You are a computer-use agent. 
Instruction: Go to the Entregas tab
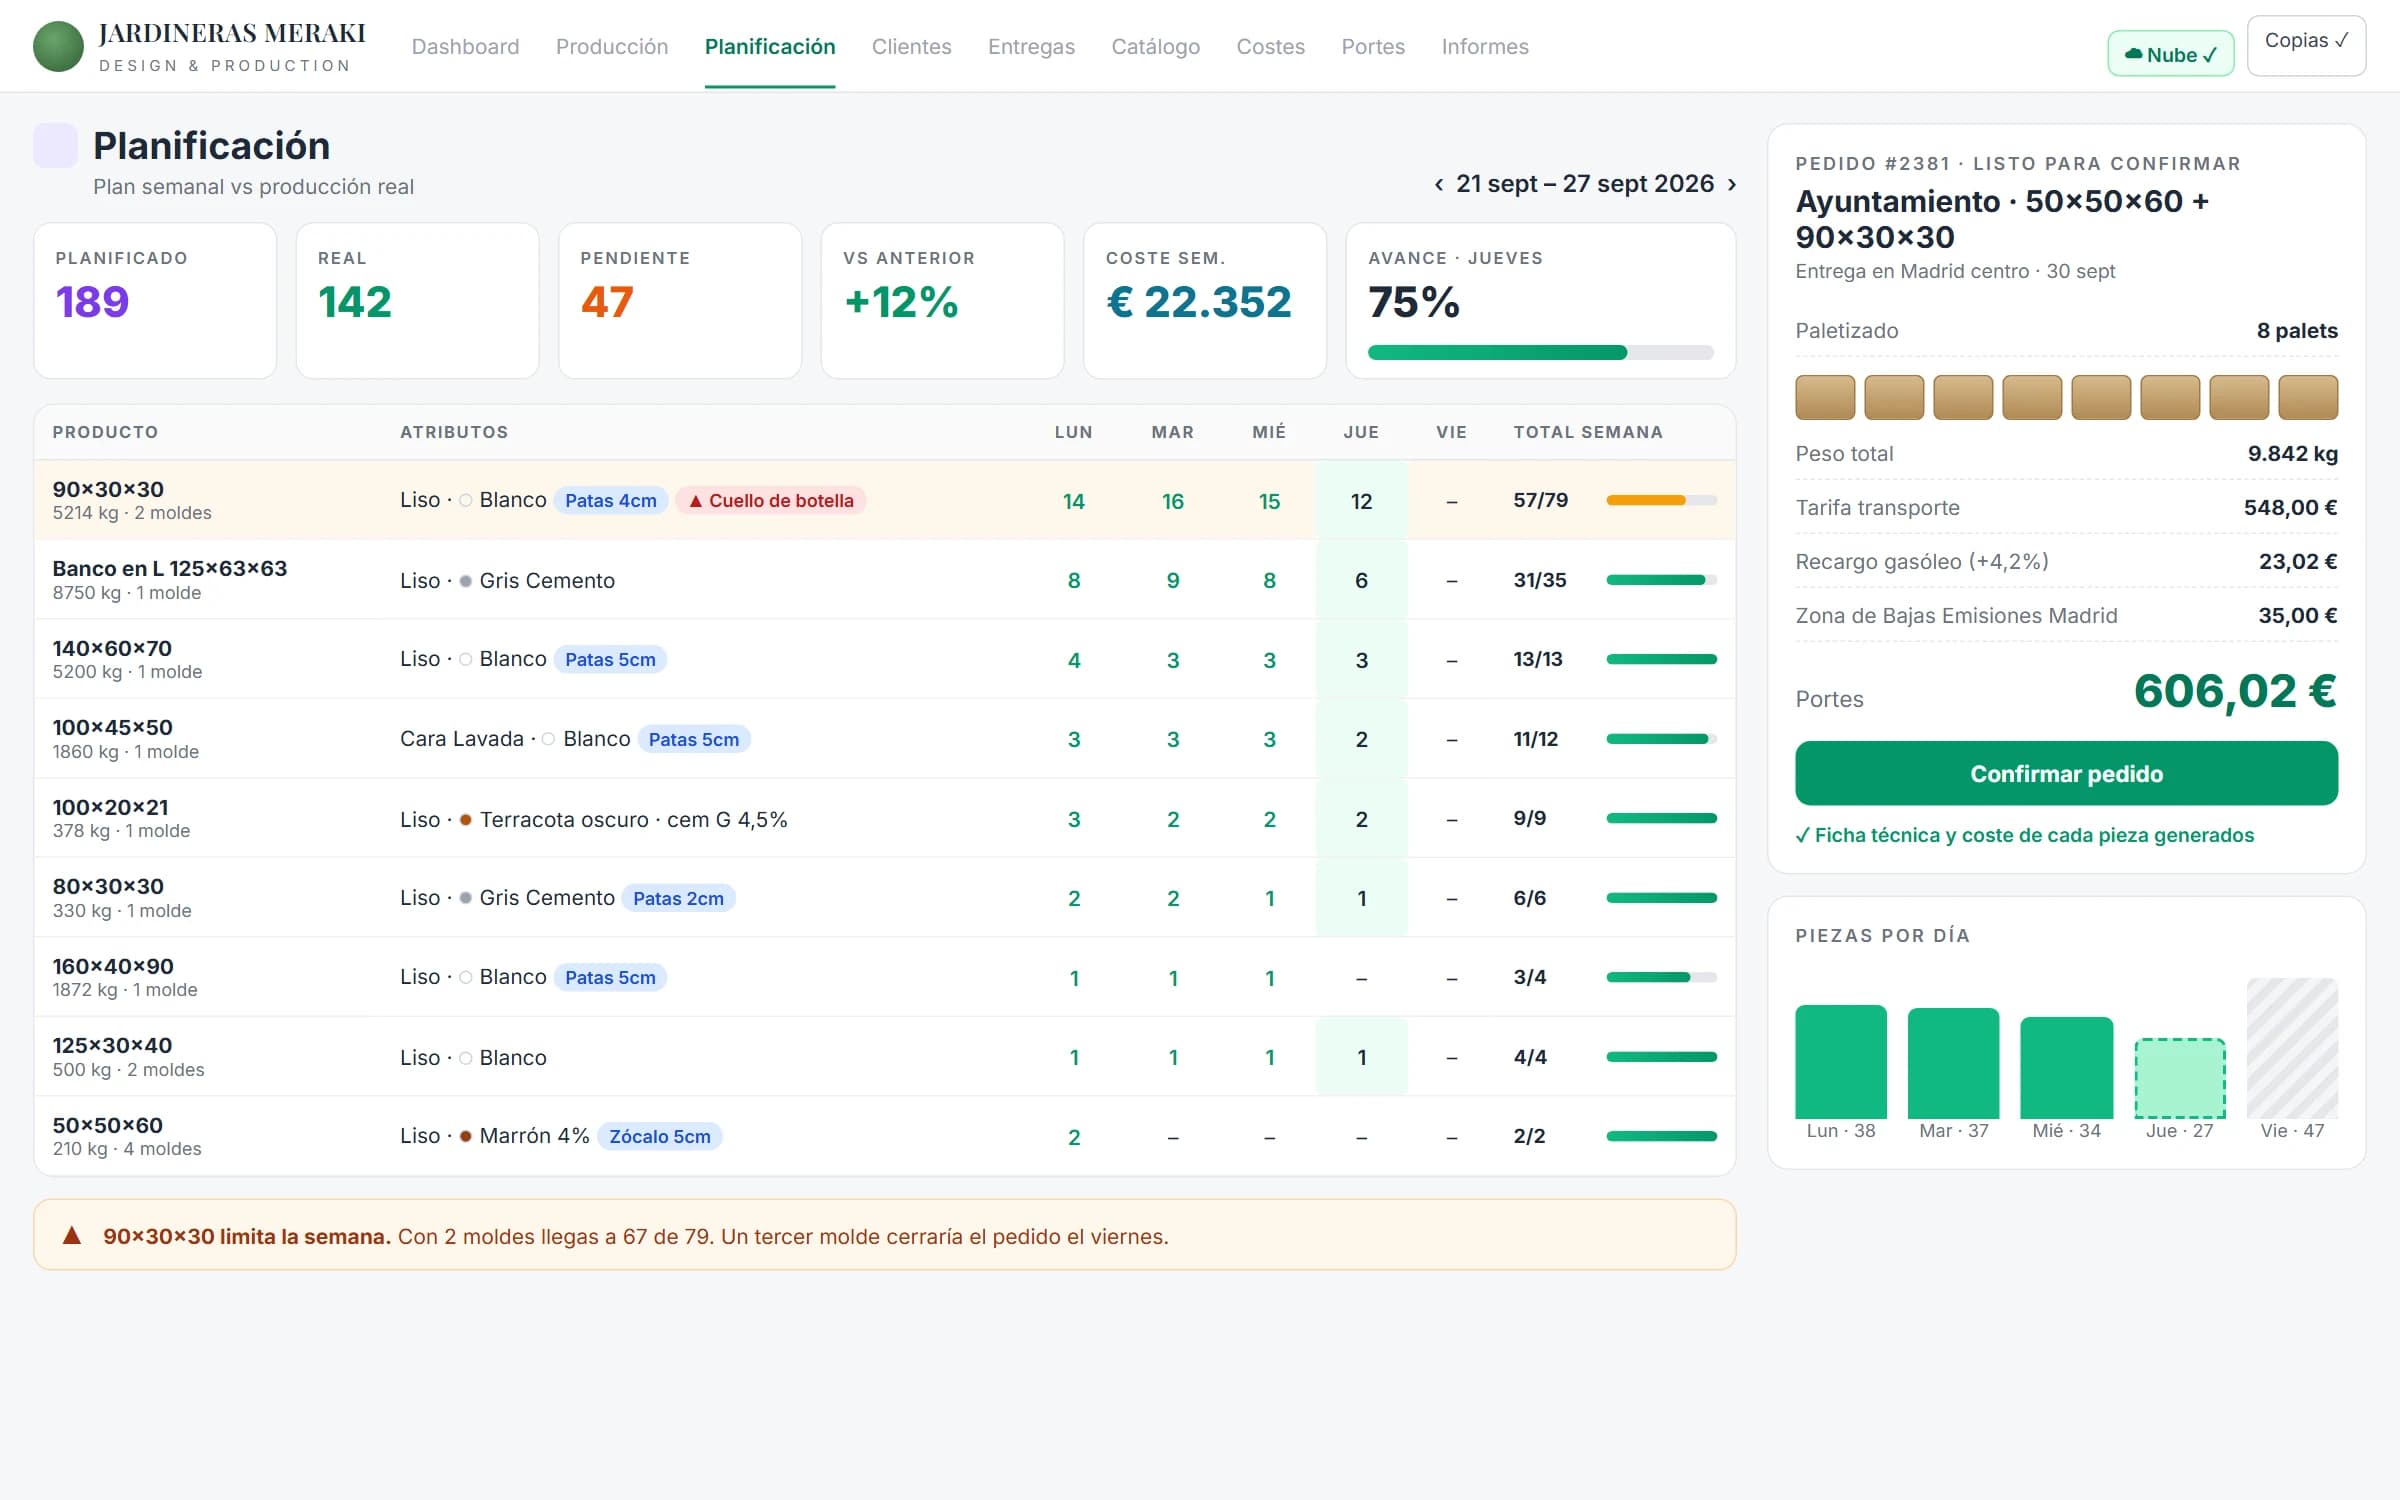1031,47
